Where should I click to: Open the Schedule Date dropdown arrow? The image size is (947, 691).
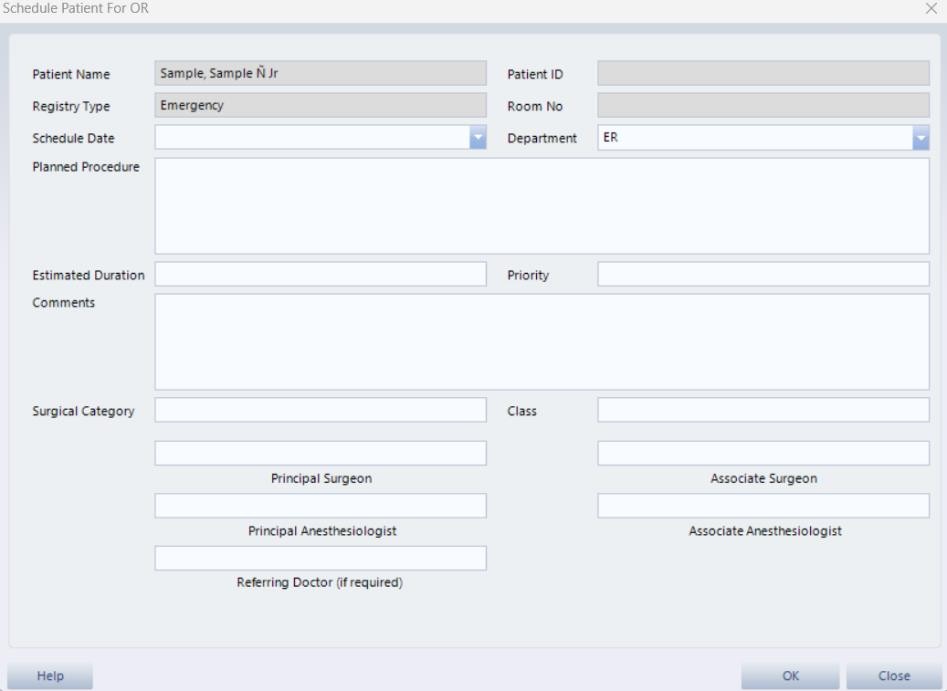478,138
